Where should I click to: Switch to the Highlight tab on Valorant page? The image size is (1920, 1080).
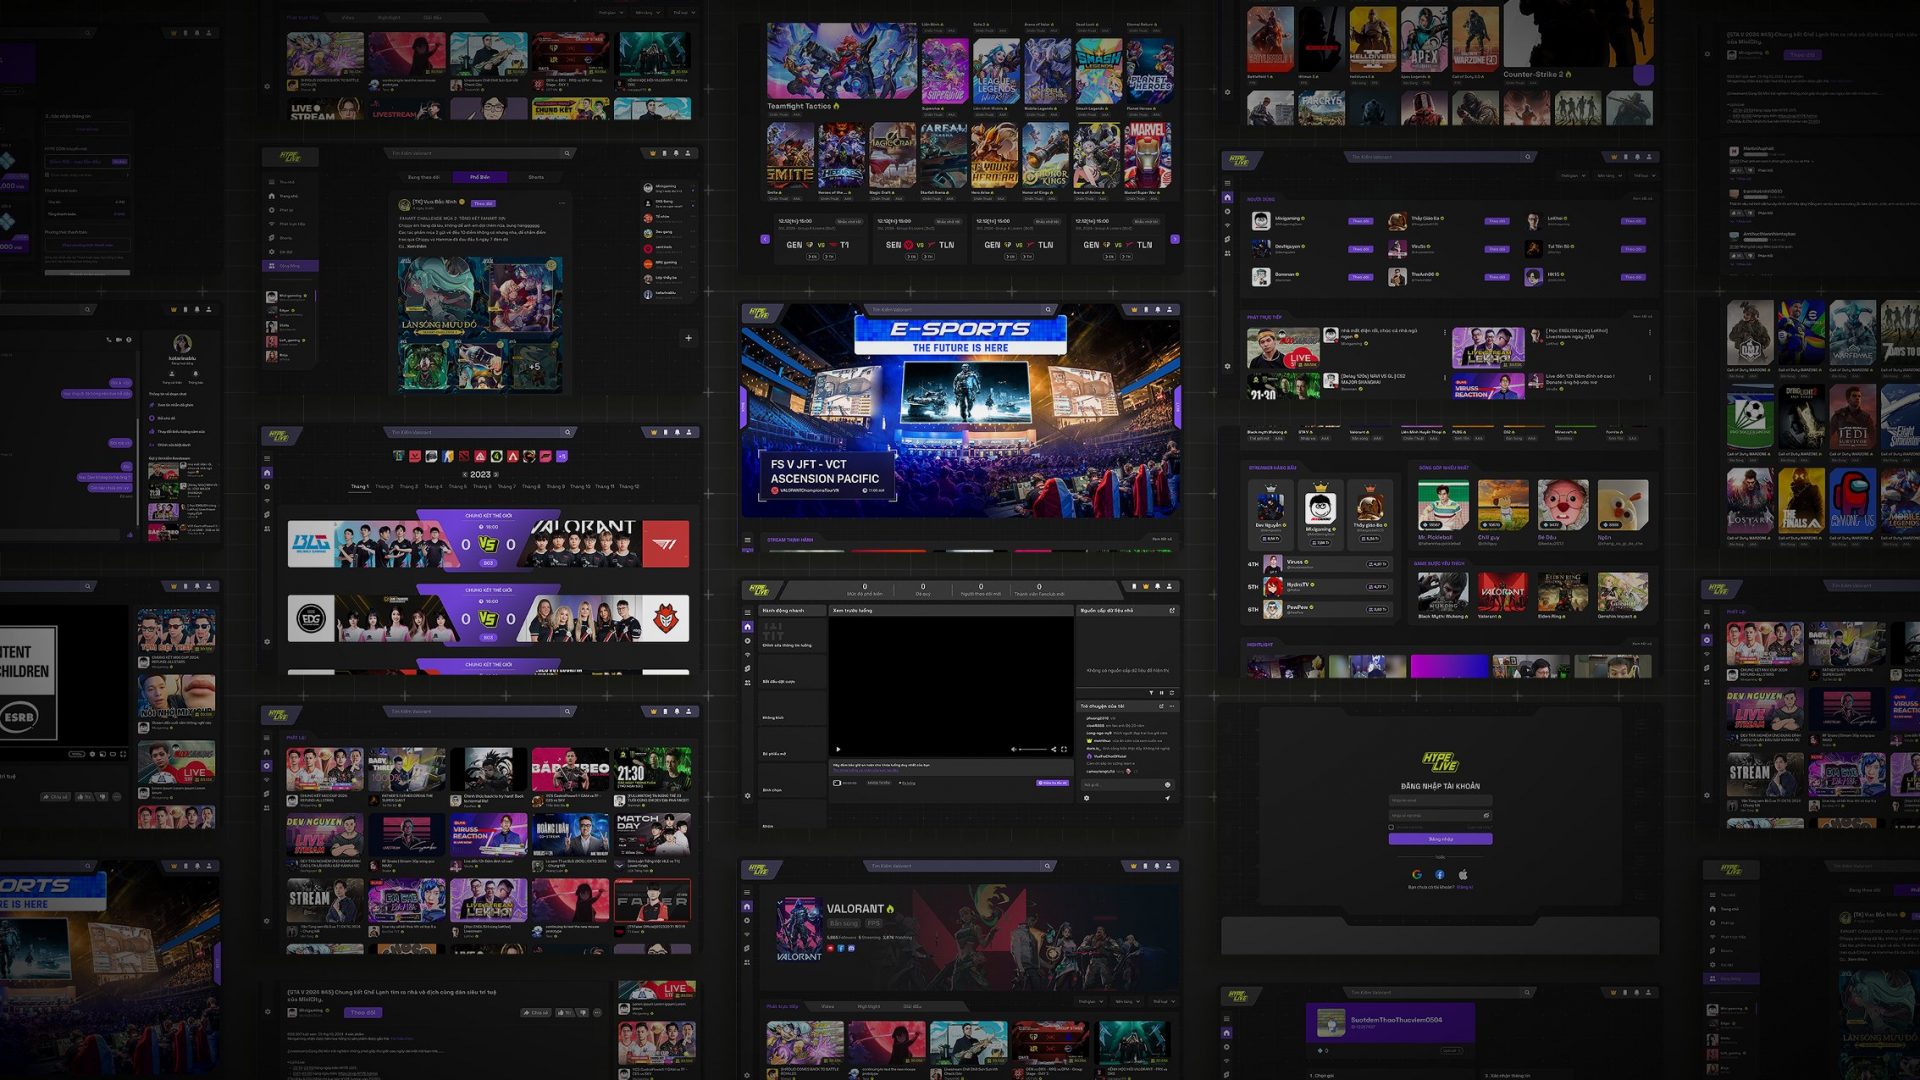869,1006
